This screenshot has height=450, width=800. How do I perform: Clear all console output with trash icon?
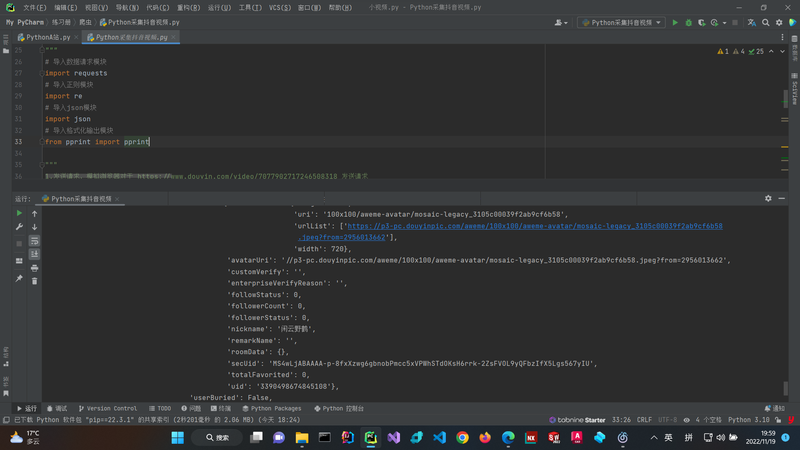point(34,281)
